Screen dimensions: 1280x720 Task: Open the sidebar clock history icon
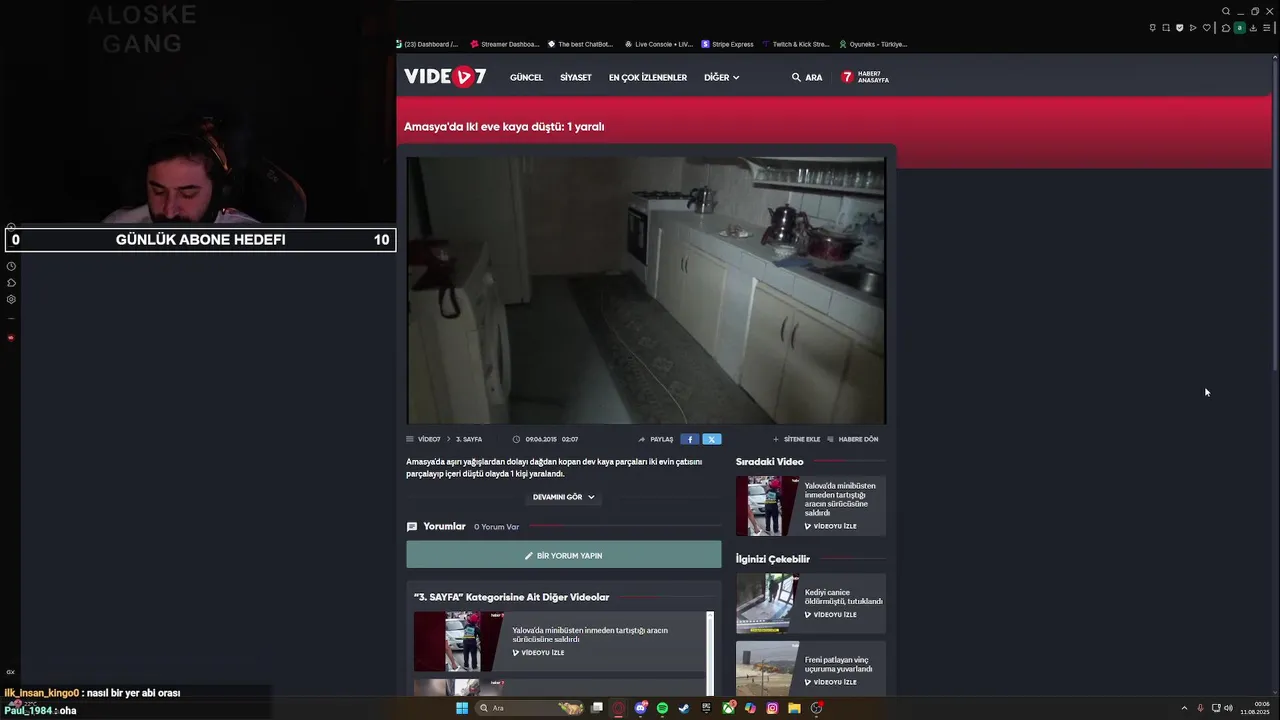pos(11,266)
